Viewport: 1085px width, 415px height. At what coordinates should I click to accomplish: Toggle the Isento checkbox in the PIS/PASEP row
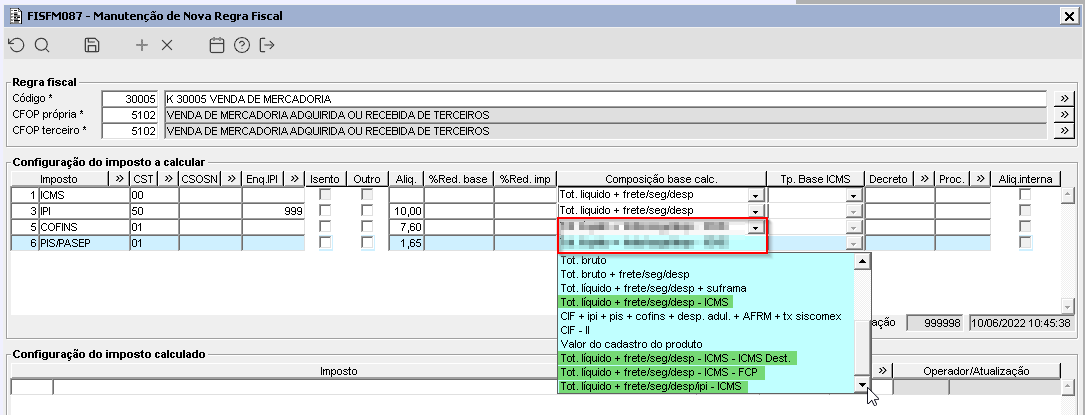(325, 243)
